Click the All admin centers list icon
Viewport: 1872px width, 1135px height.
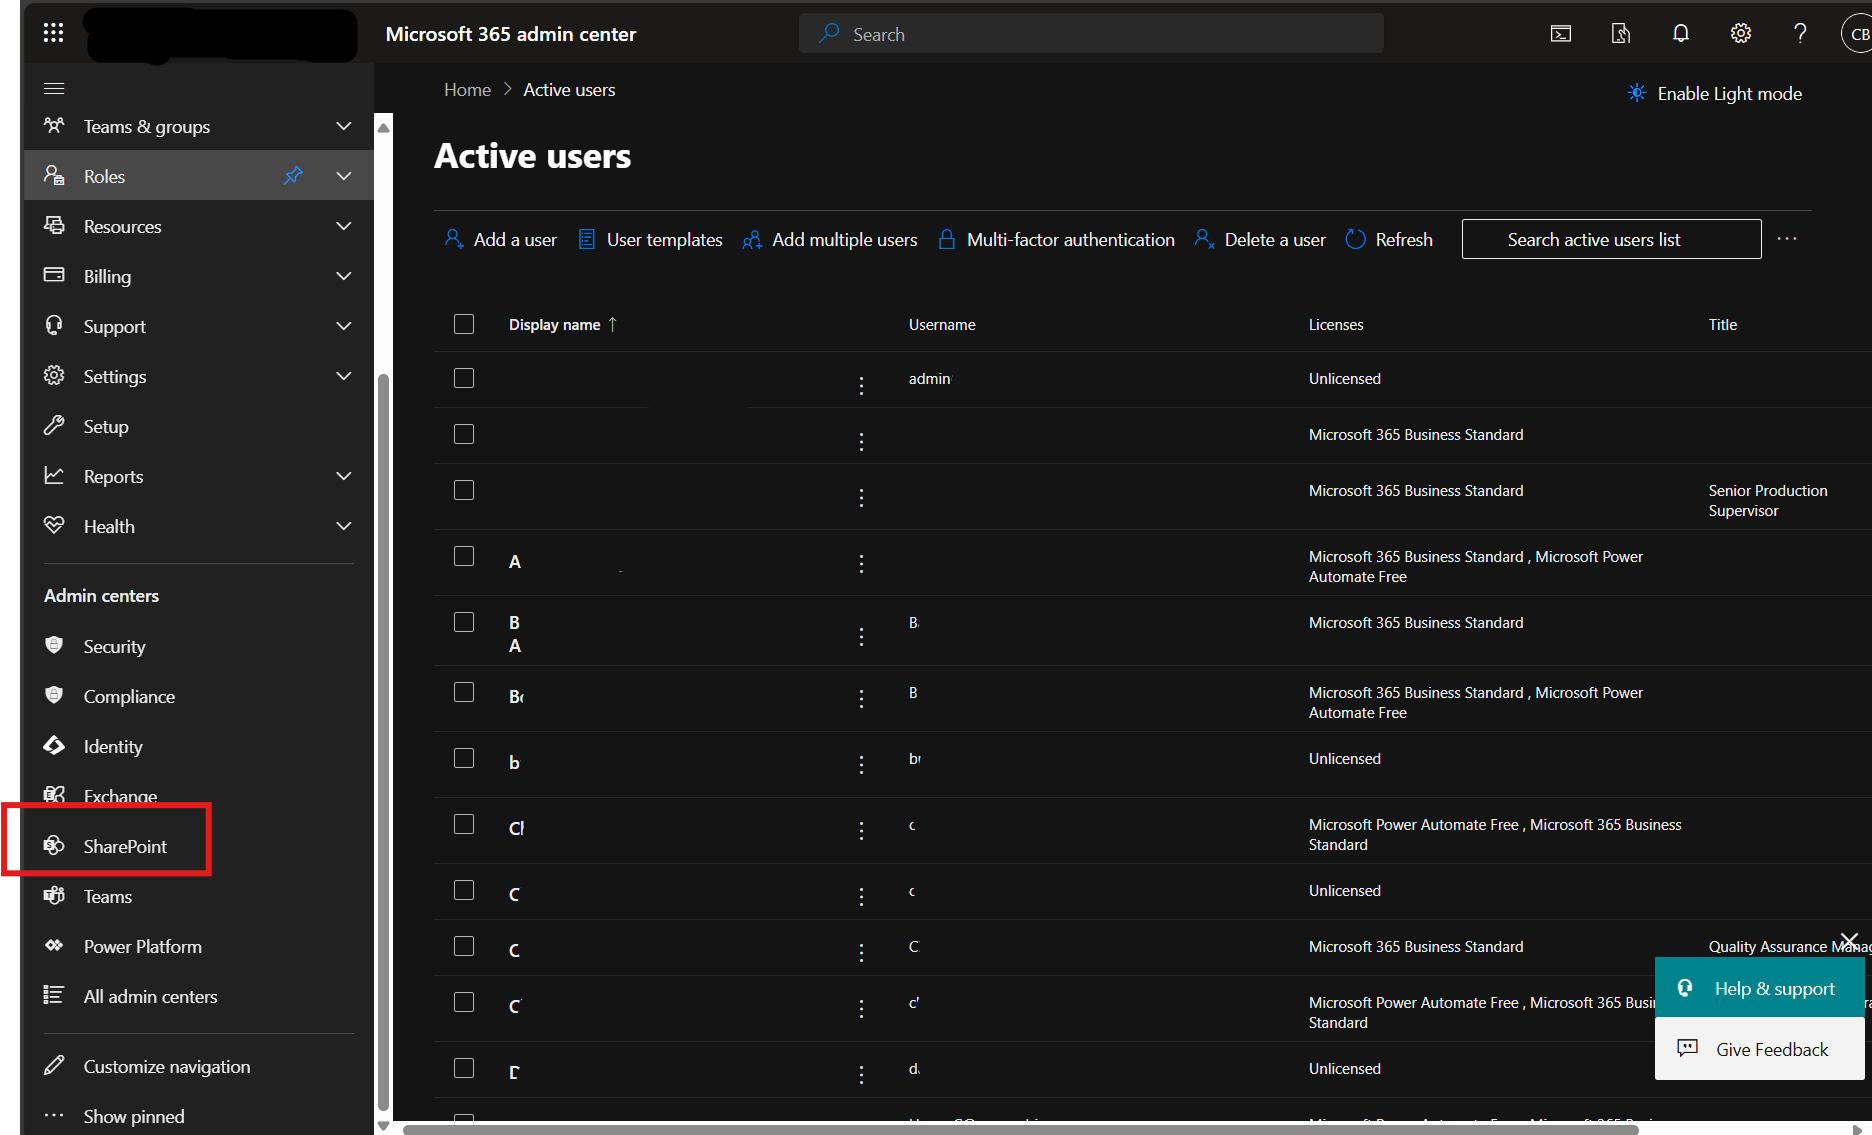54,995
